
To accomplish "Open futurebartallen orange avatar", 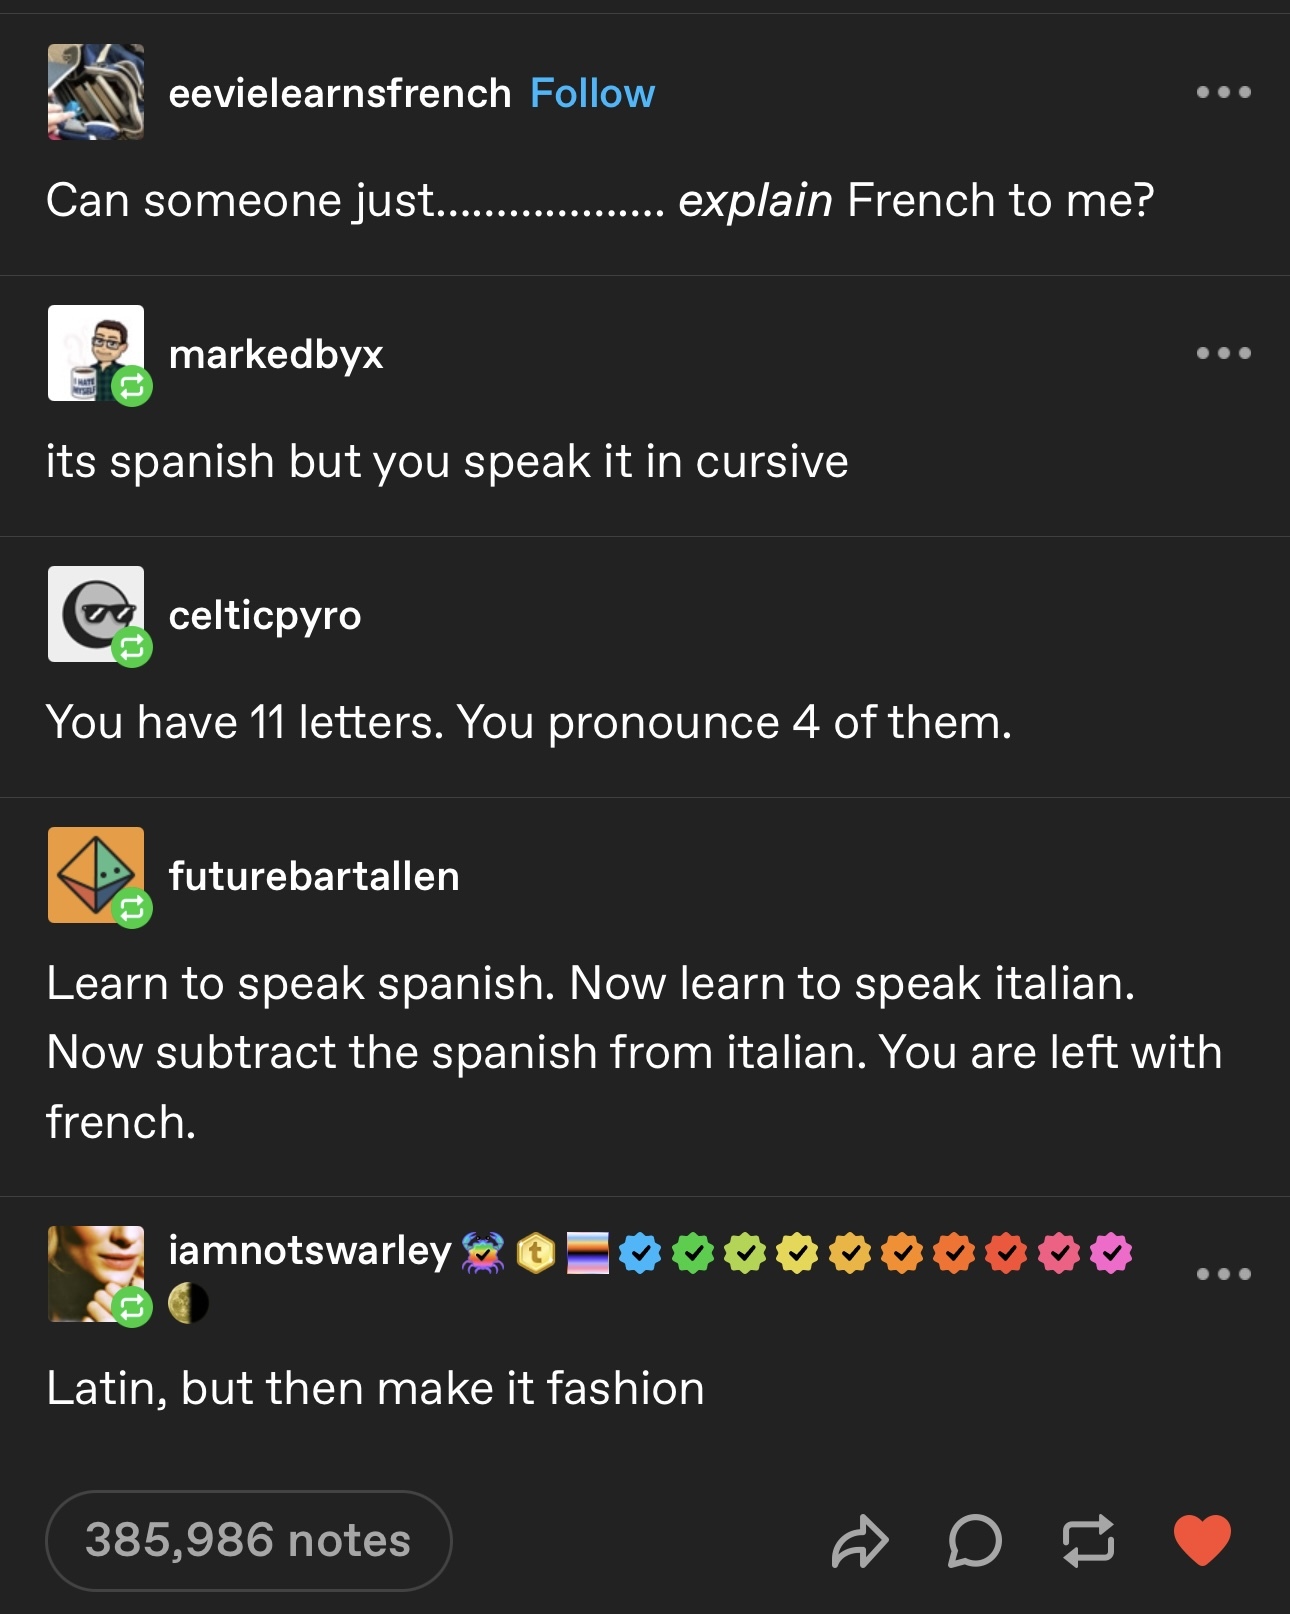I will [x=96, y=875].
